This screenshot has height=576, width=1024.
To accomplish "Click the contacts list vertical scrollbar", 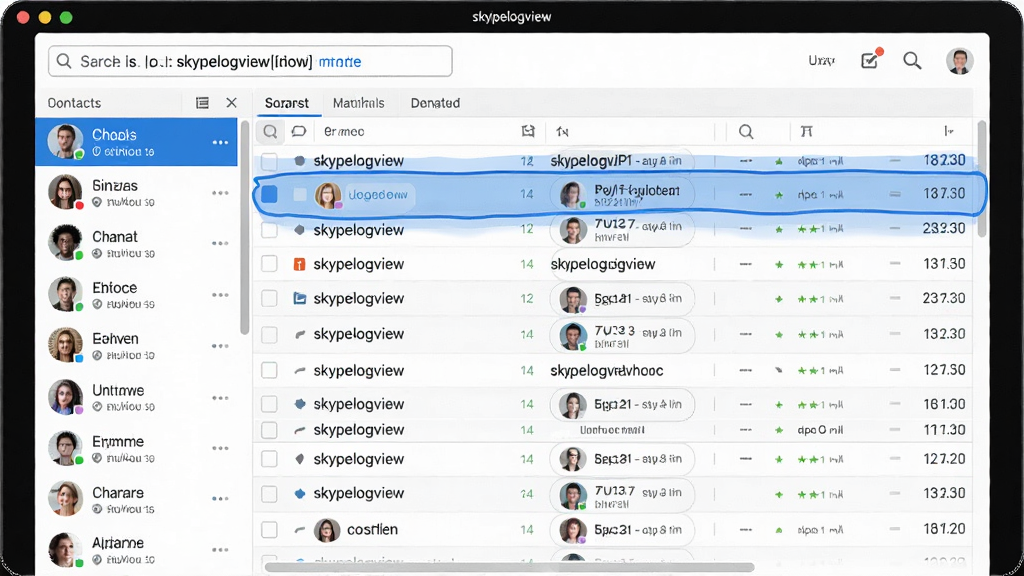I will click(x=245, y=227).
